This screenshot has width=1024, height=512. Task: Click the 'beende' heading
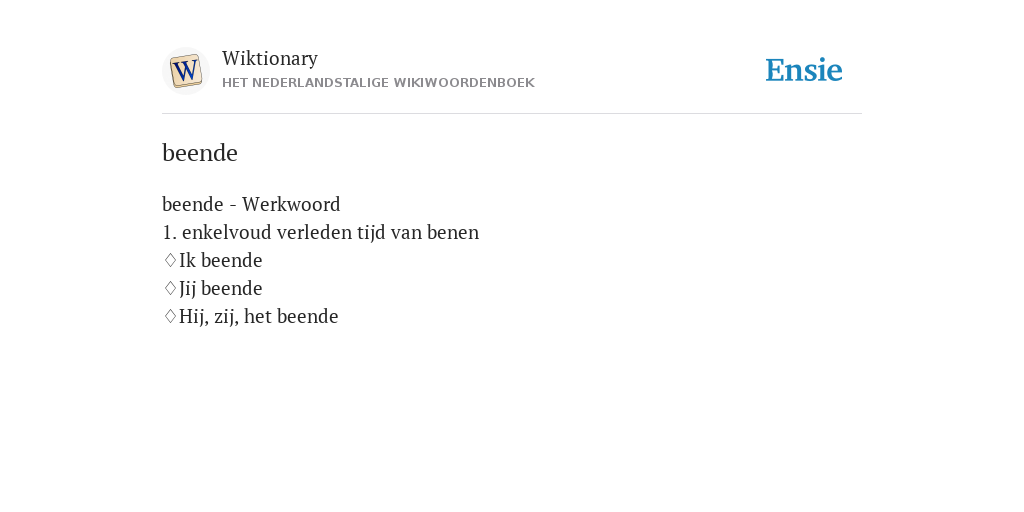pyautogui.click(x=200, y=153)
